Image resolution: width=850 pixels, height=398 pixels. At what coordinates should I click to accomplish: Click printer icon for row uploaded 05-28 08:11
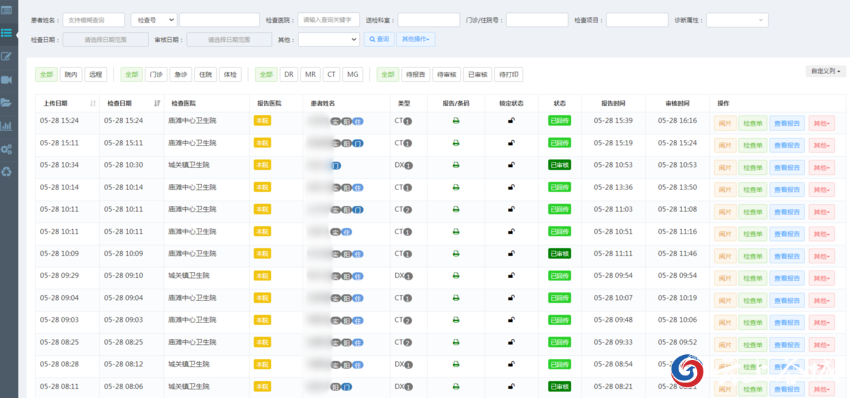(456, 387)
